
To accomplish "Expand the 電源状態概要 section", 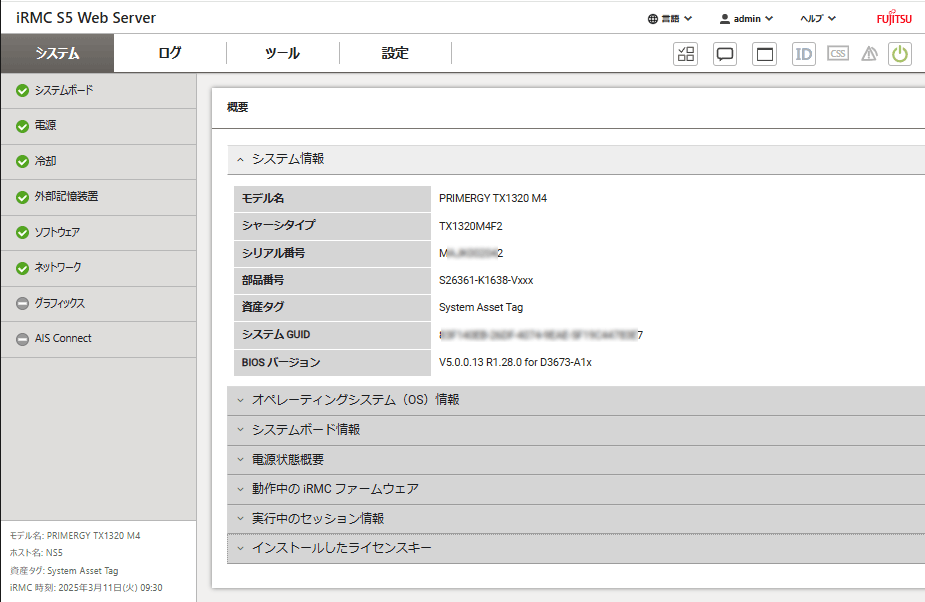I will pos(576,460).
